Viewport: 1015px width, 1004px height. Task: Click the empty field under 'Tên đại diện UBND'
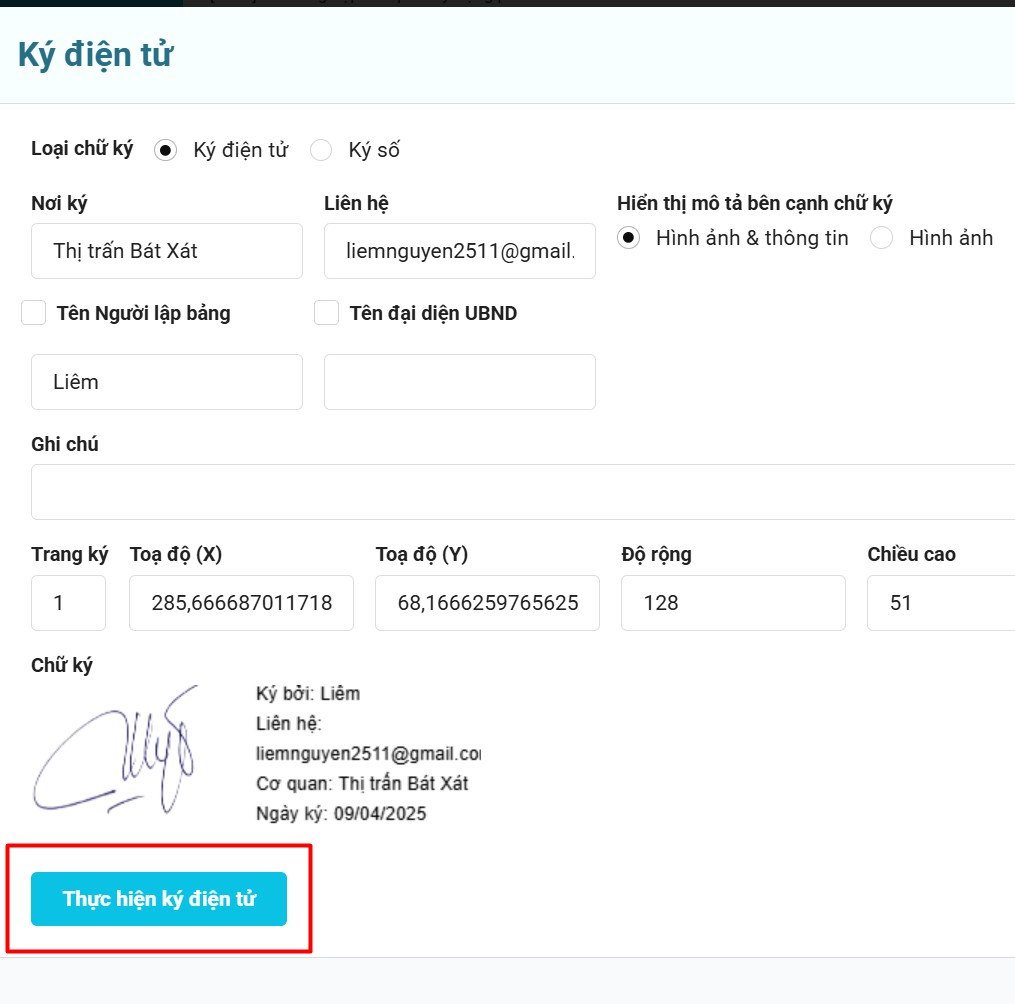(460, 382)
